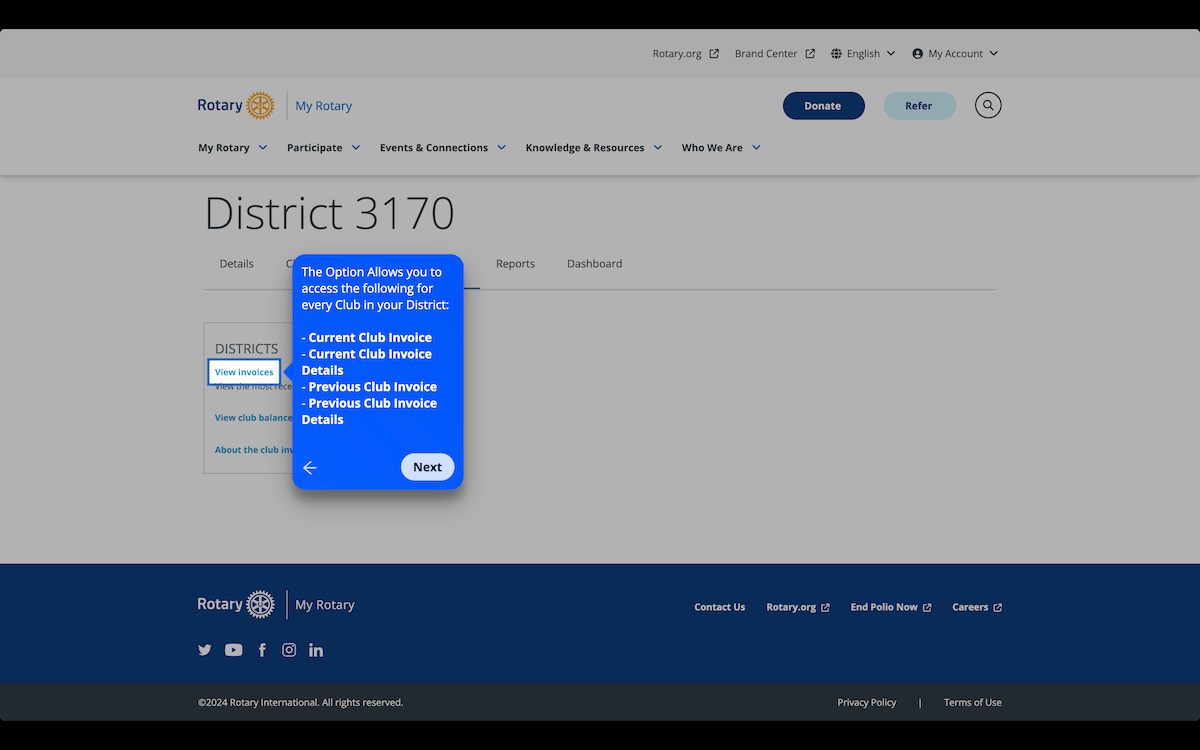Open the Events & Connections menu
The height and width of the screenshot is (750, 1200).
click(x=442, y=148)
